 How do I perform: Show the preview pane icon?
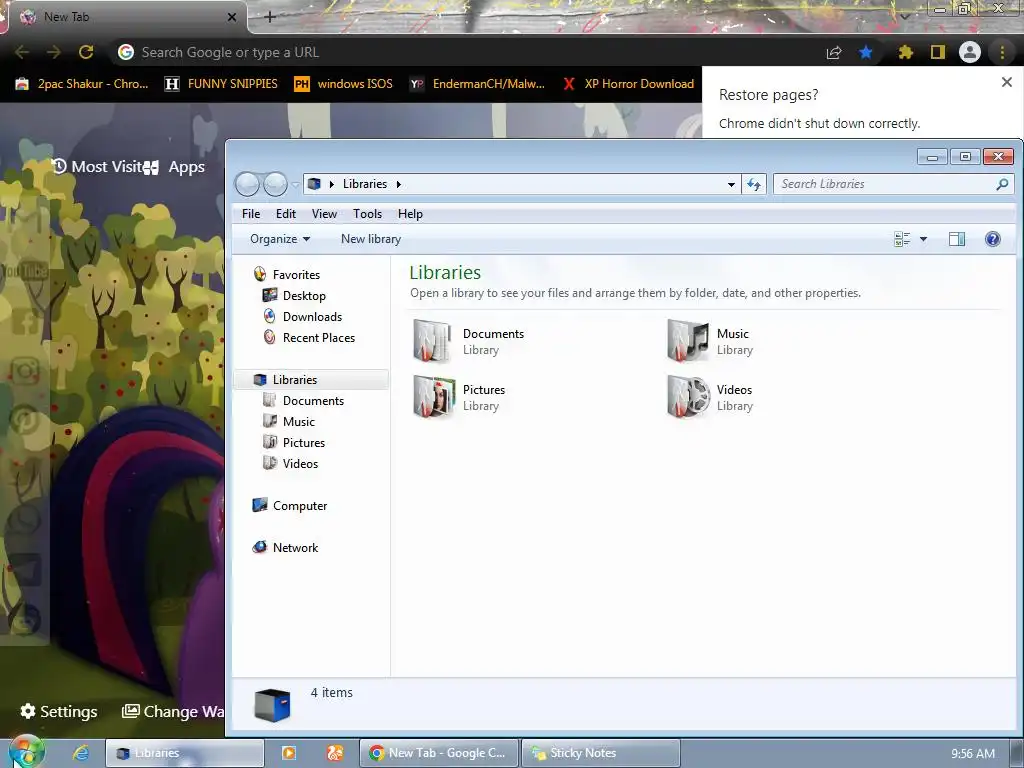coord(957,239)
